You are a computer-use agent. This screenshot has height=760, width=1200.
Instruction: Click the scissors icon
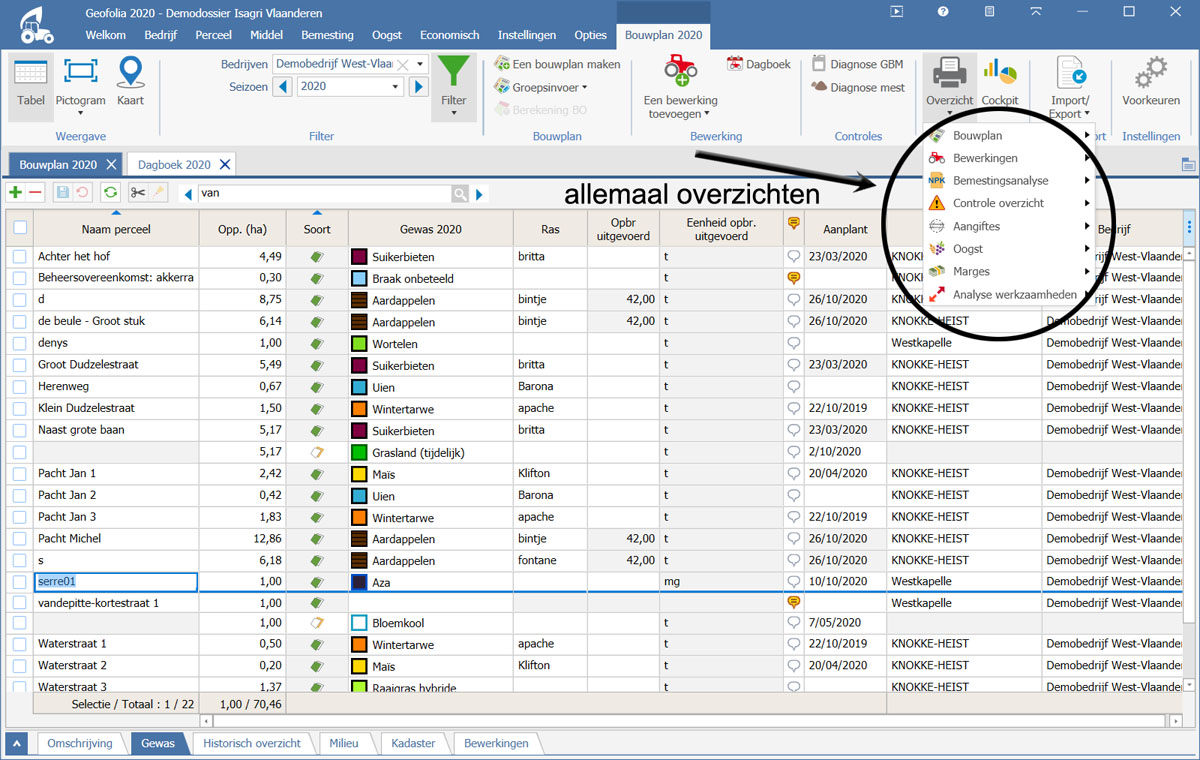tap(137, 192)
